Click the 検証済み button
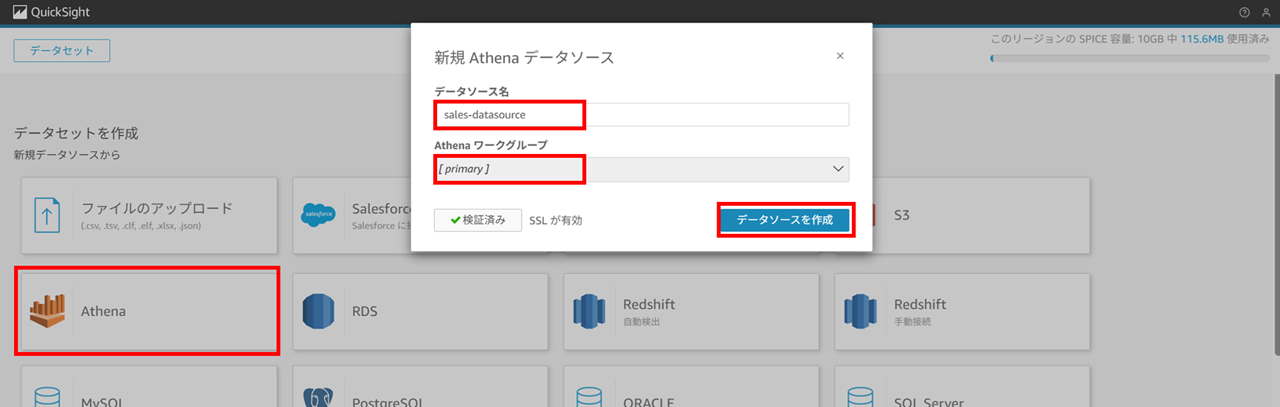The image size is (1280, 407). click(x=478, y=220)
